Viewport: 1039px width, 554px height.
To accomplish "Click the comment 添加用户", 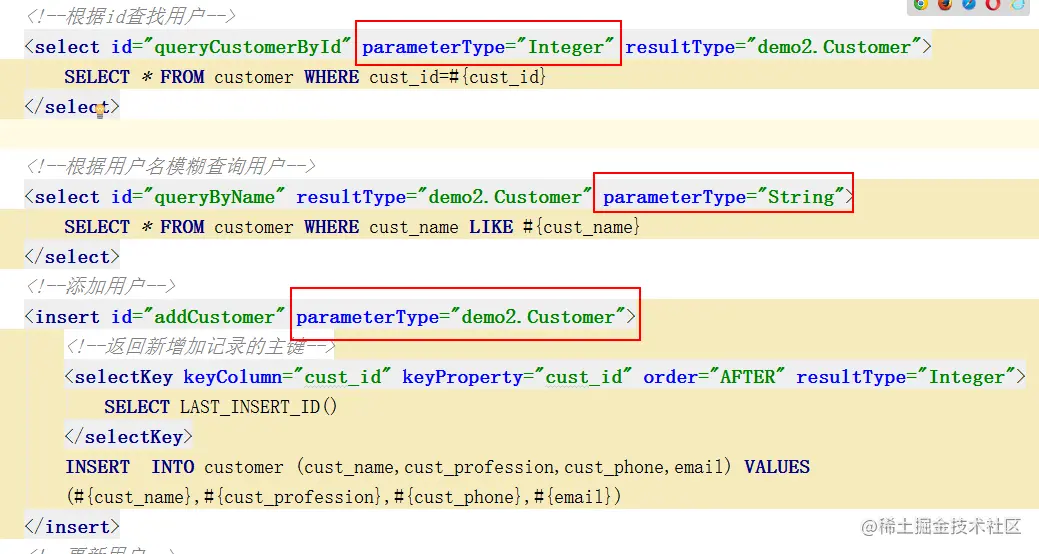I will pyautogui.click(x=101, y=286).
